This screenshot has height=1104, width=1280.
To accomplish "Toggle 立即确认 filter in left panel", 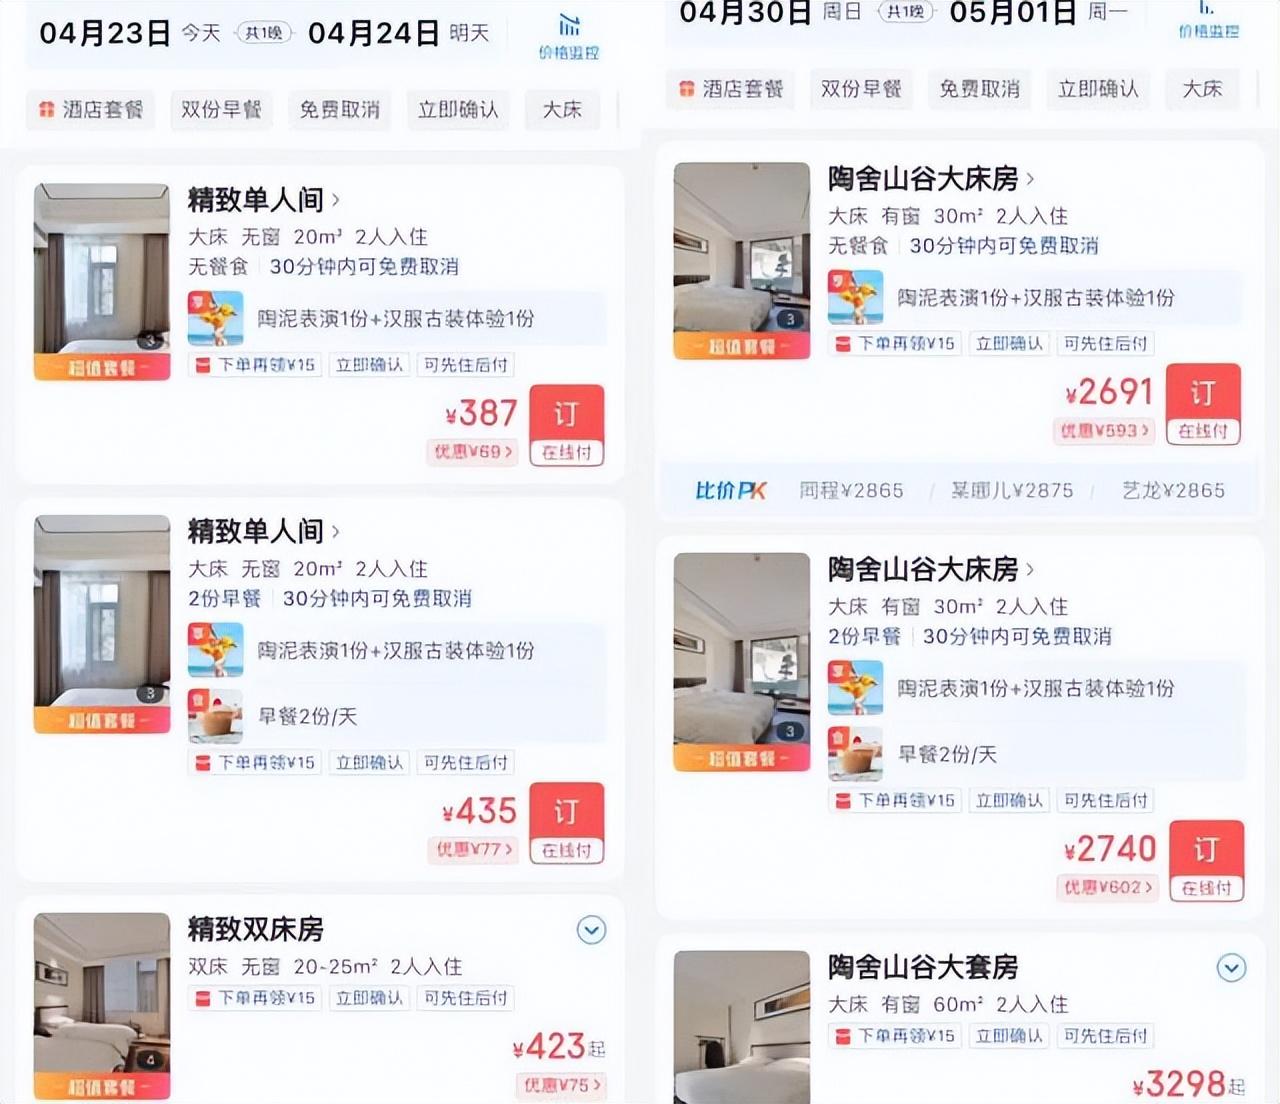I will coord(458,109).
